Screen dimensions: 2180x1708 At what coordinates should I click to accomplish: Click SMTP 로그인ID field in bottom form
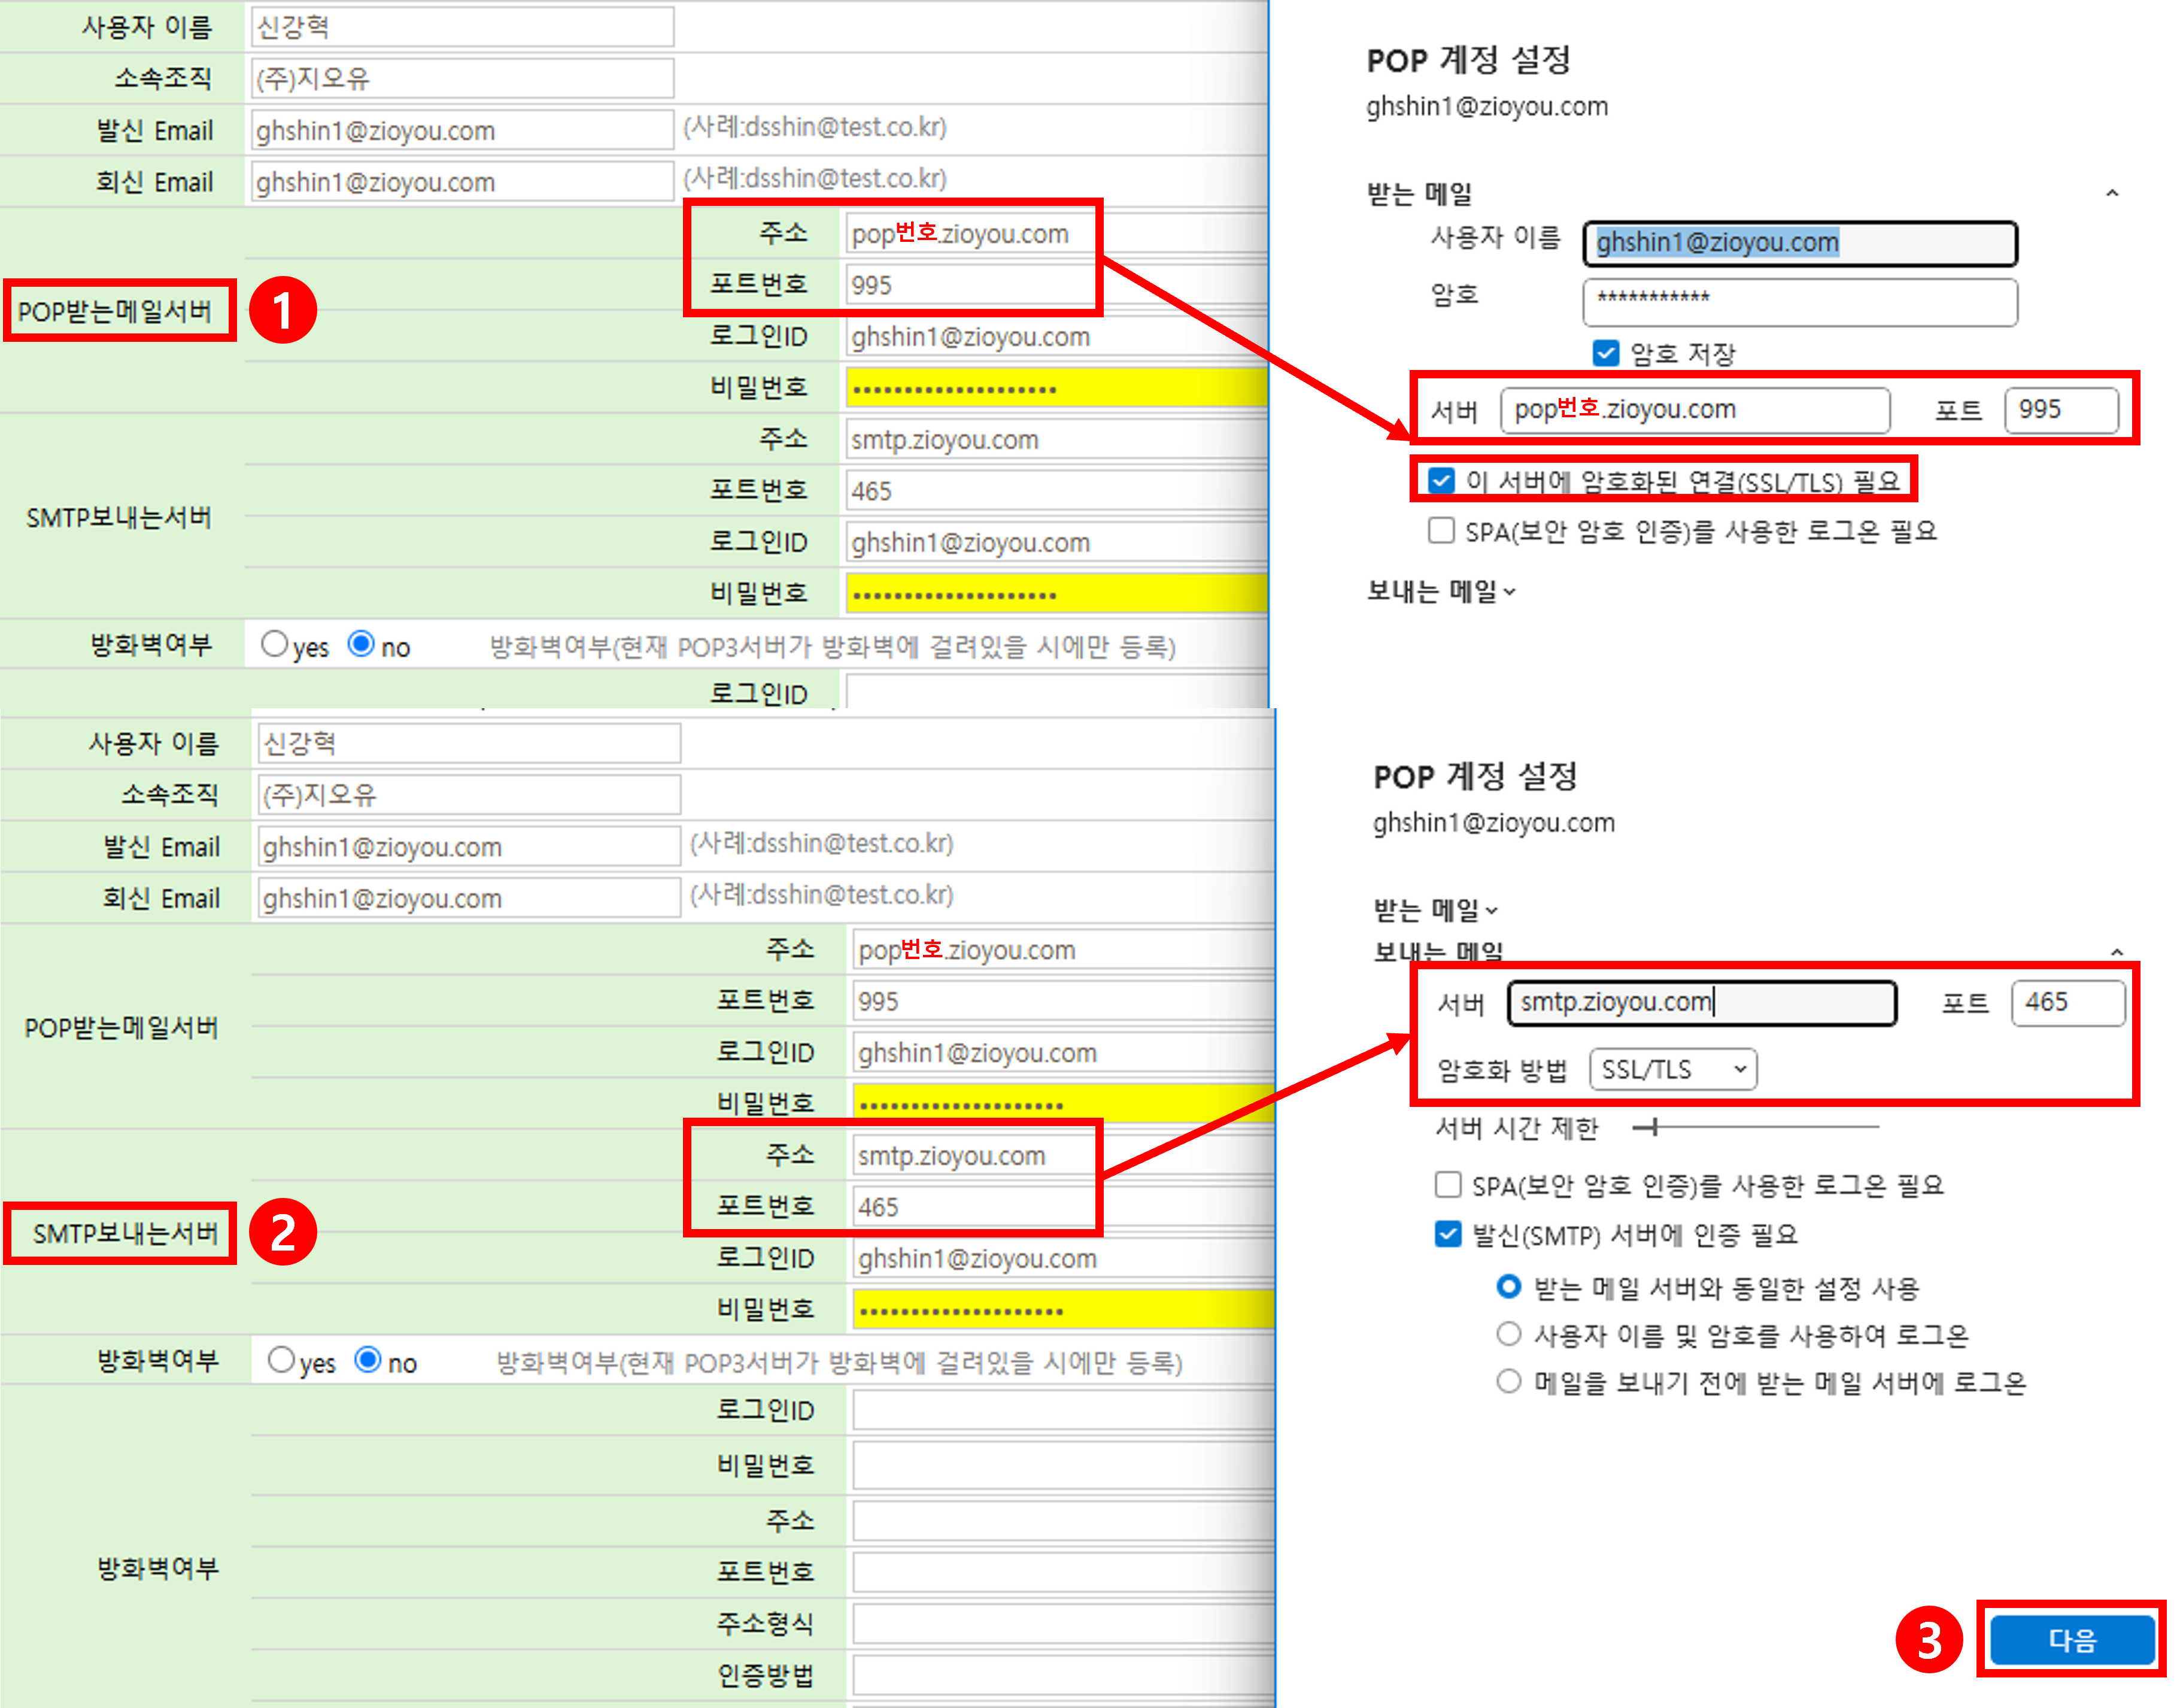tap(1063, 1259)
